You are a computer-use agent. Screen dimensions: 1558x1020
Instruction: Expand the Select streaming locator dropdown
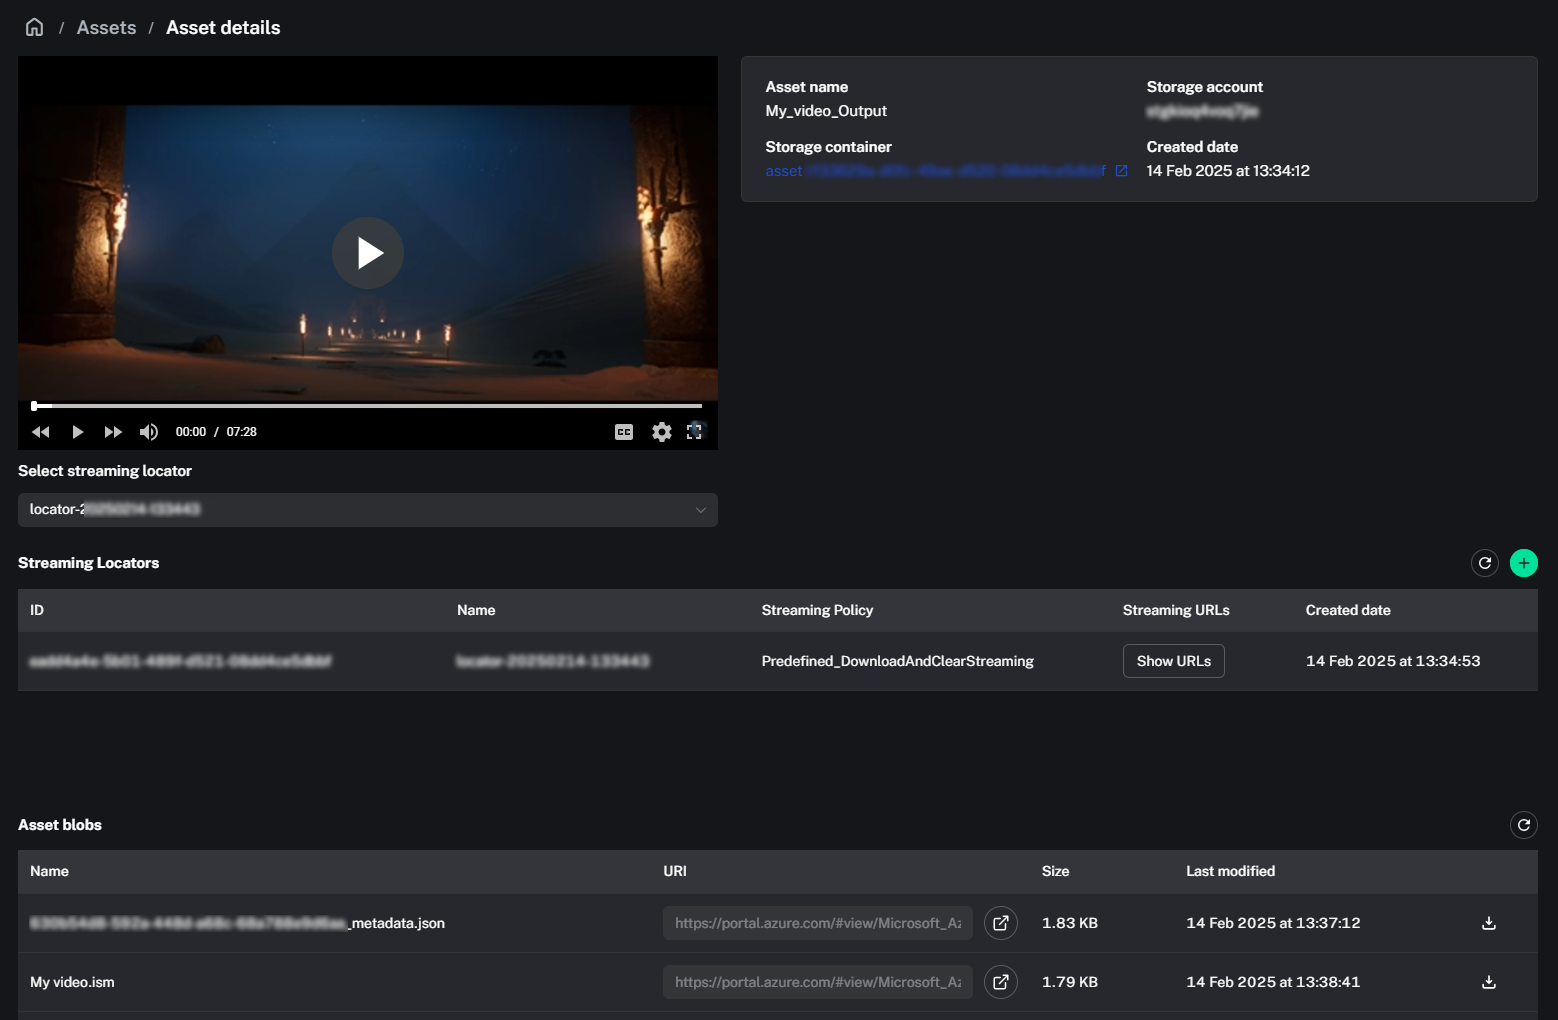point(368,510)
